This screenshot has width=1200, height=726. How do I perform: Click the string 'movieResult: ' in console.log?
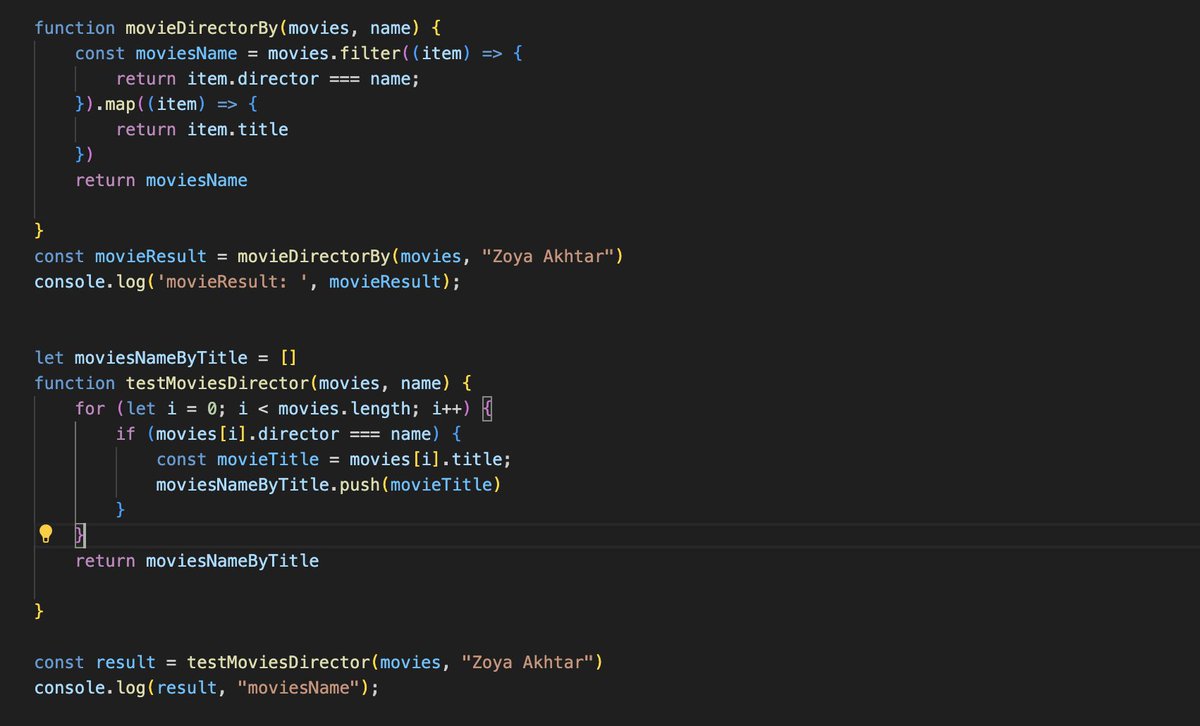[x=232, y=282]
